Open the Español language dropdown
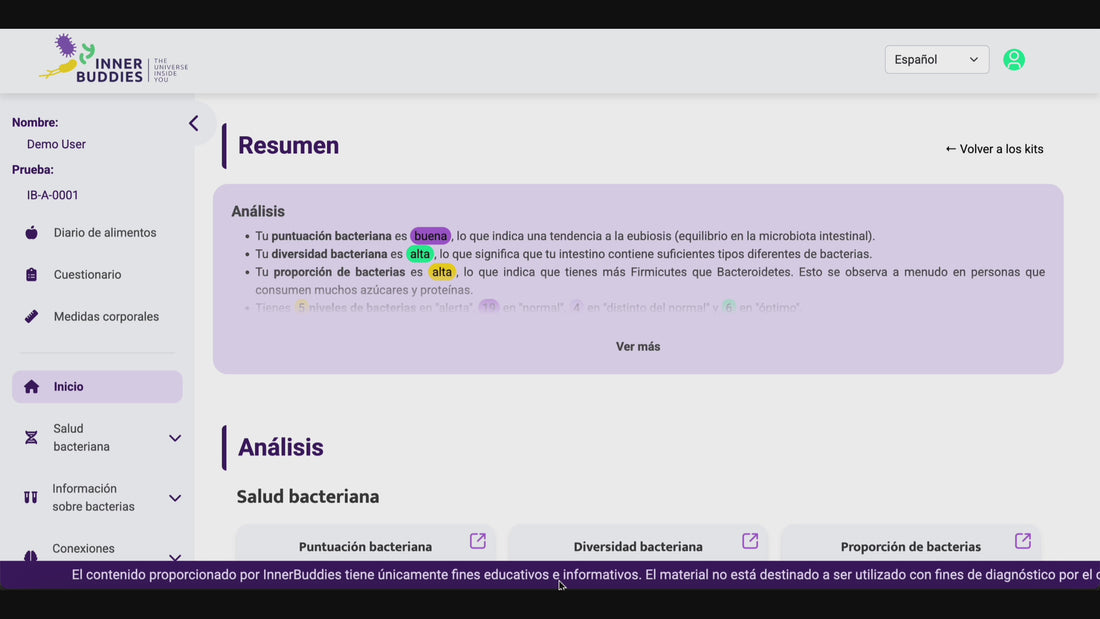Screen dimensions: 1100x619 point(936,60)
